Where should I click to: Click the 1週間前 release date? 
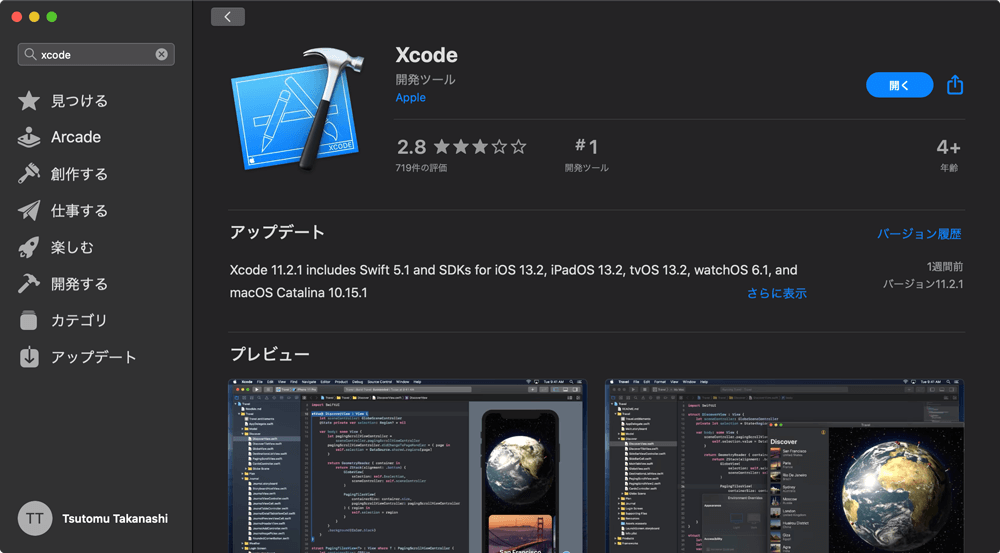click(x=945, y=267)
